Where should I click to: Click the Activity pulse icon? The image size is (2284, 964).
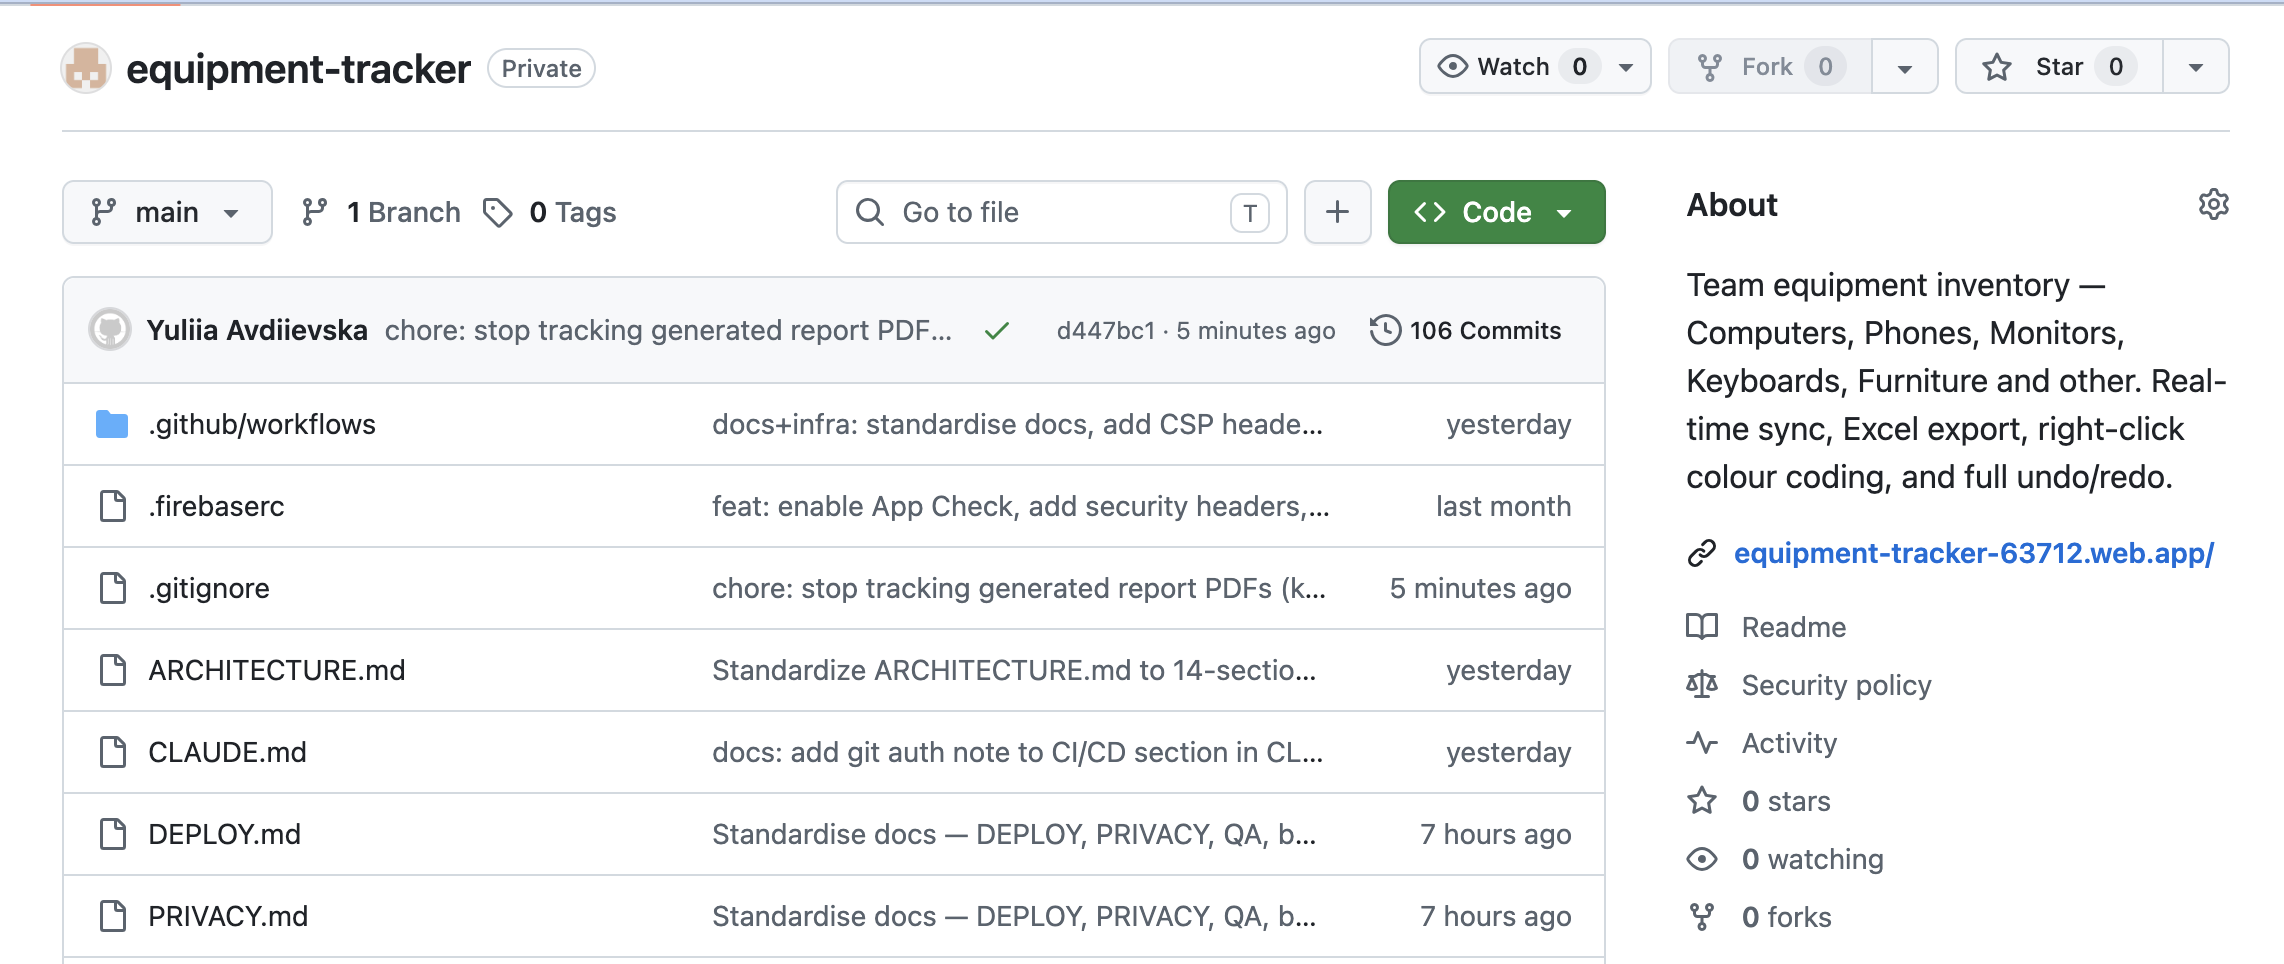point(1702,743)
